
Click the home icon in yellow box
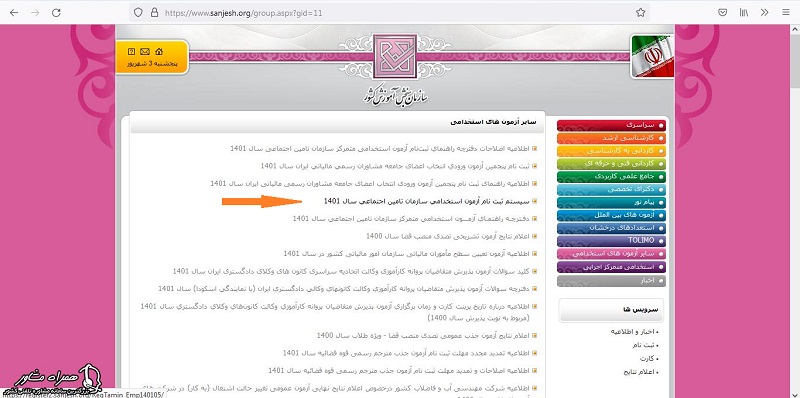159,52
